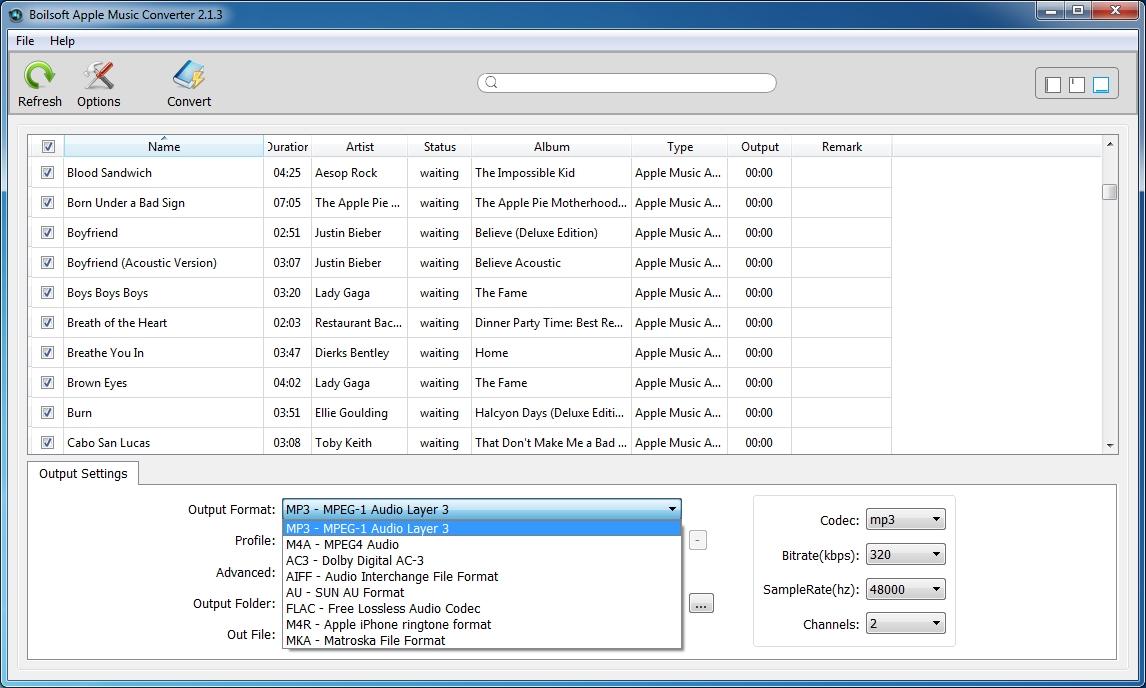The image size is (1146, 688).
Task: Switch to the first layout view icon
Action: 1052,85
